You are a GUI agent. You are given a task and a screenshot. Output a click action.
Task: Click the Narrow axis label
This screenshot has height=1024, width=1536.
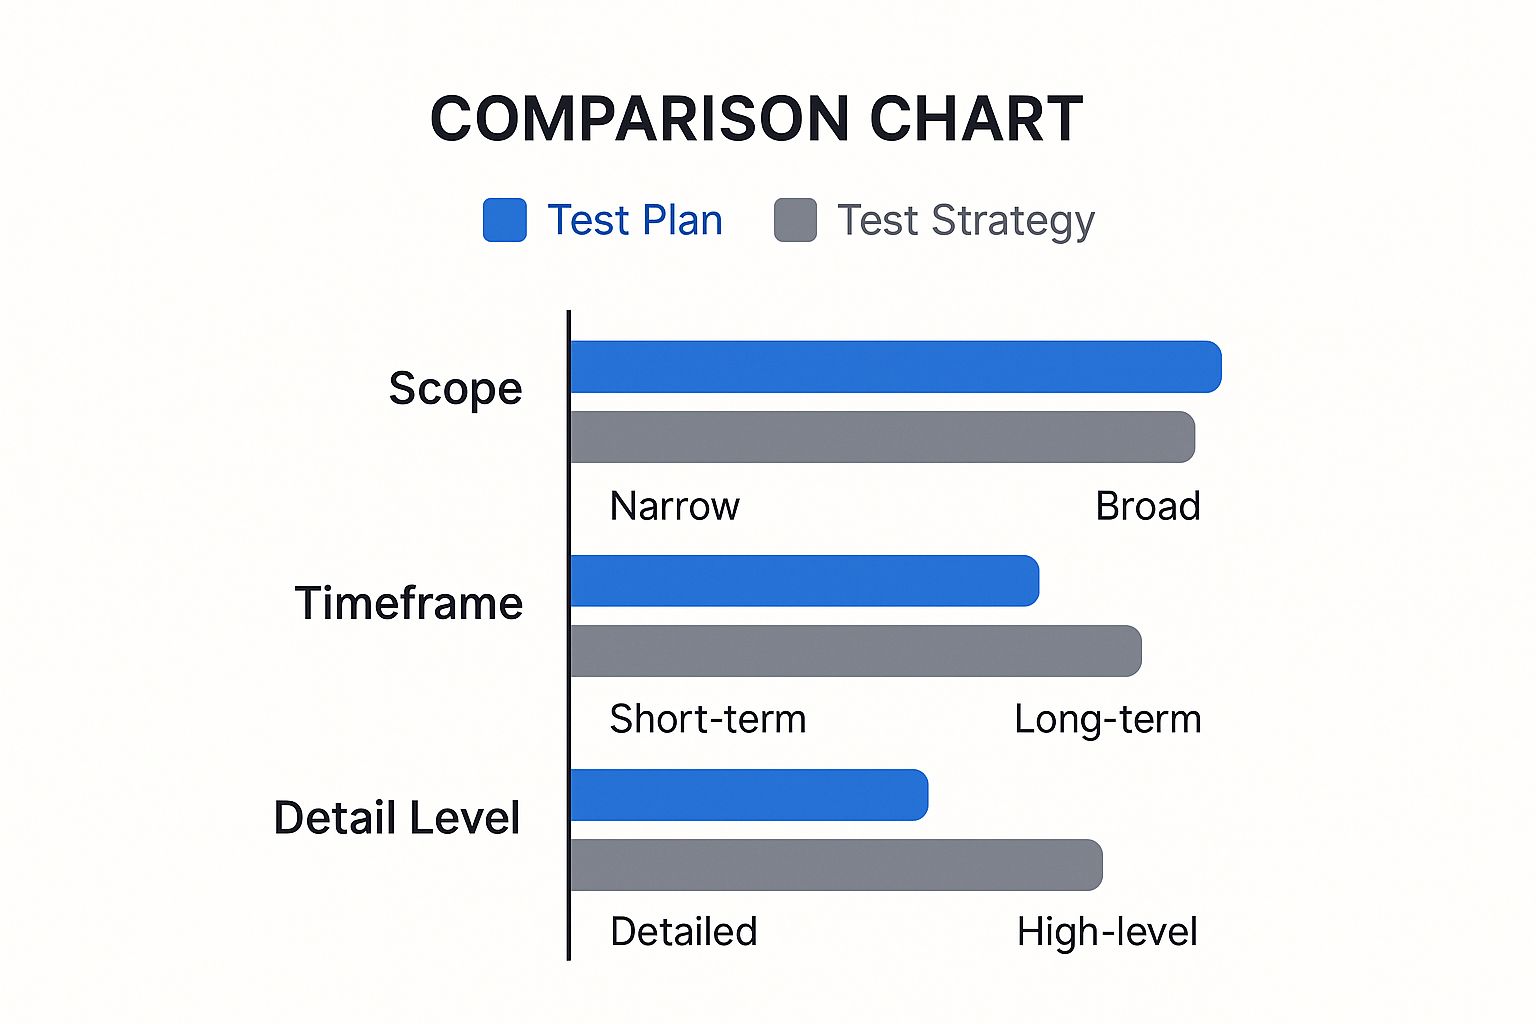[675, 506]
